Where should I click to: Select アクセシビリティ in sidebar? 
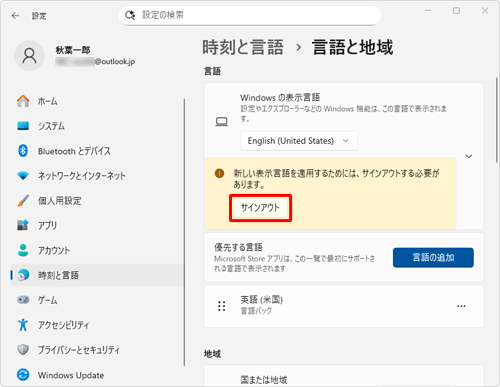tap(97, 325)
